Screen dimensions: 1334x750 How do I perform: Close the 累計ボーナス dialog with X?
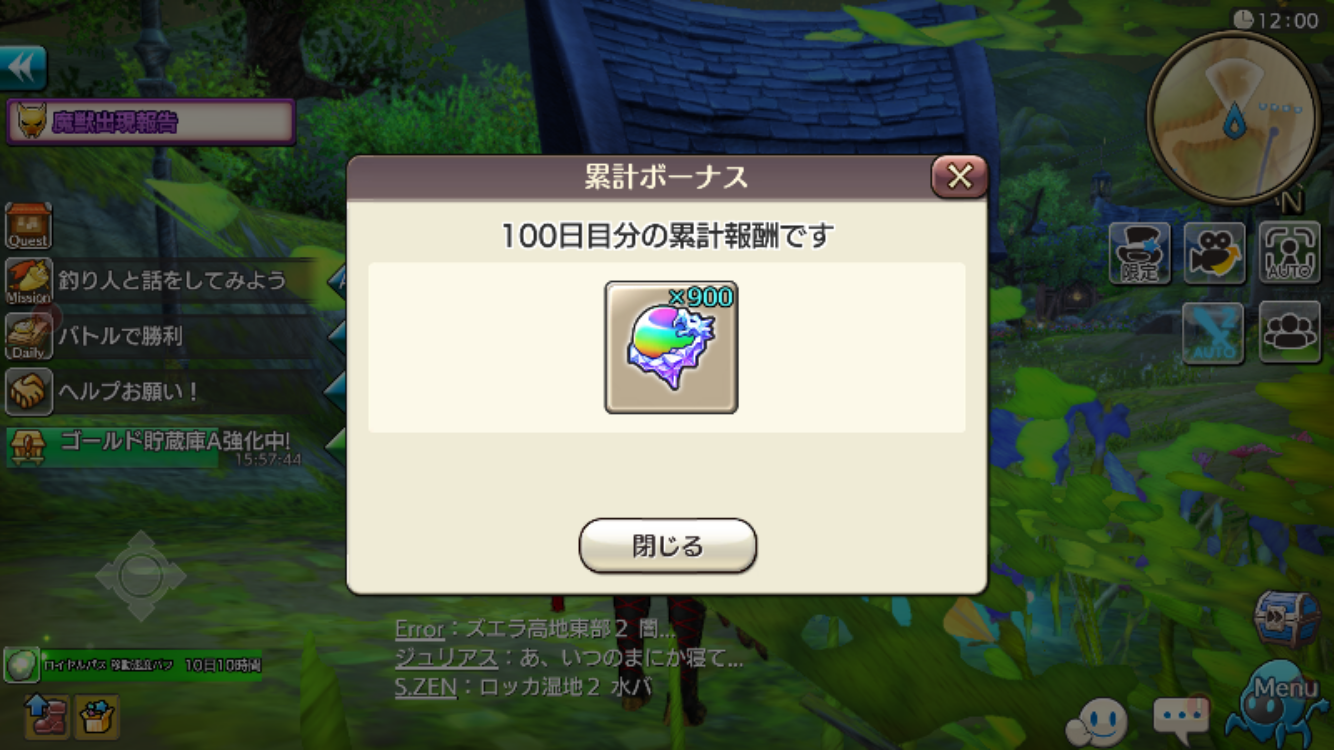click(x=959, y=177)
